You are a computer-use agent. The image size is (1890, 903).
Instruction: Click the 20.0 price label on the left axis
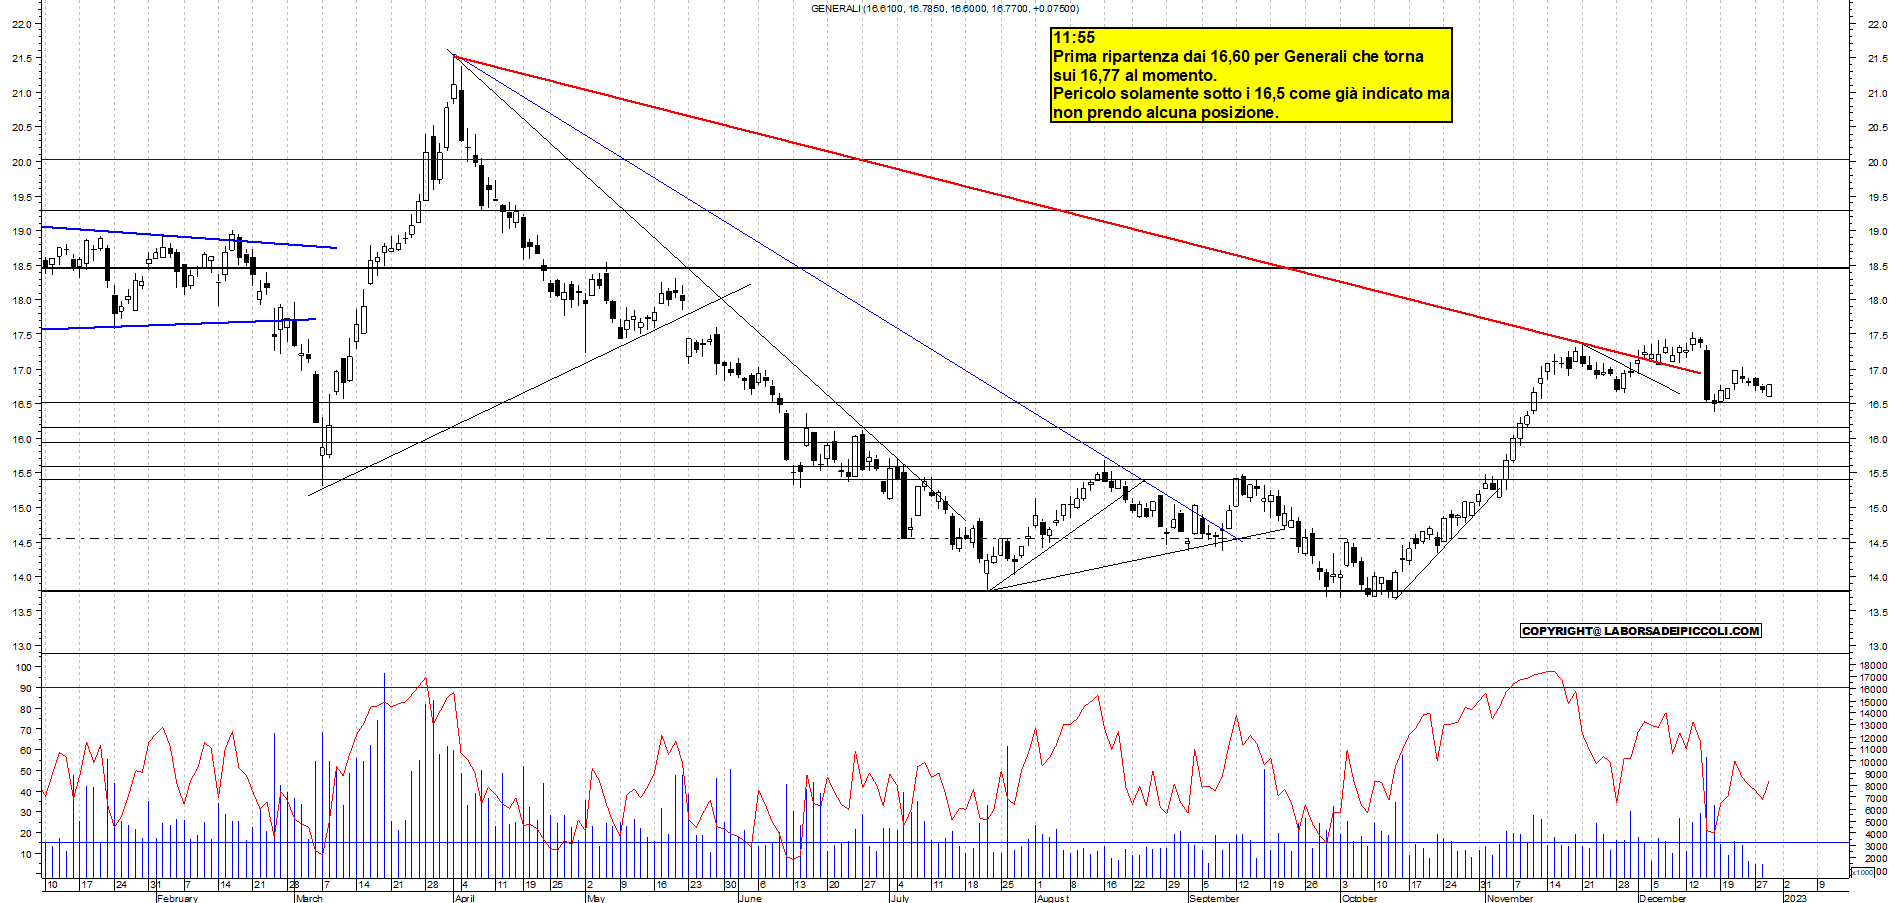[20, 162]
